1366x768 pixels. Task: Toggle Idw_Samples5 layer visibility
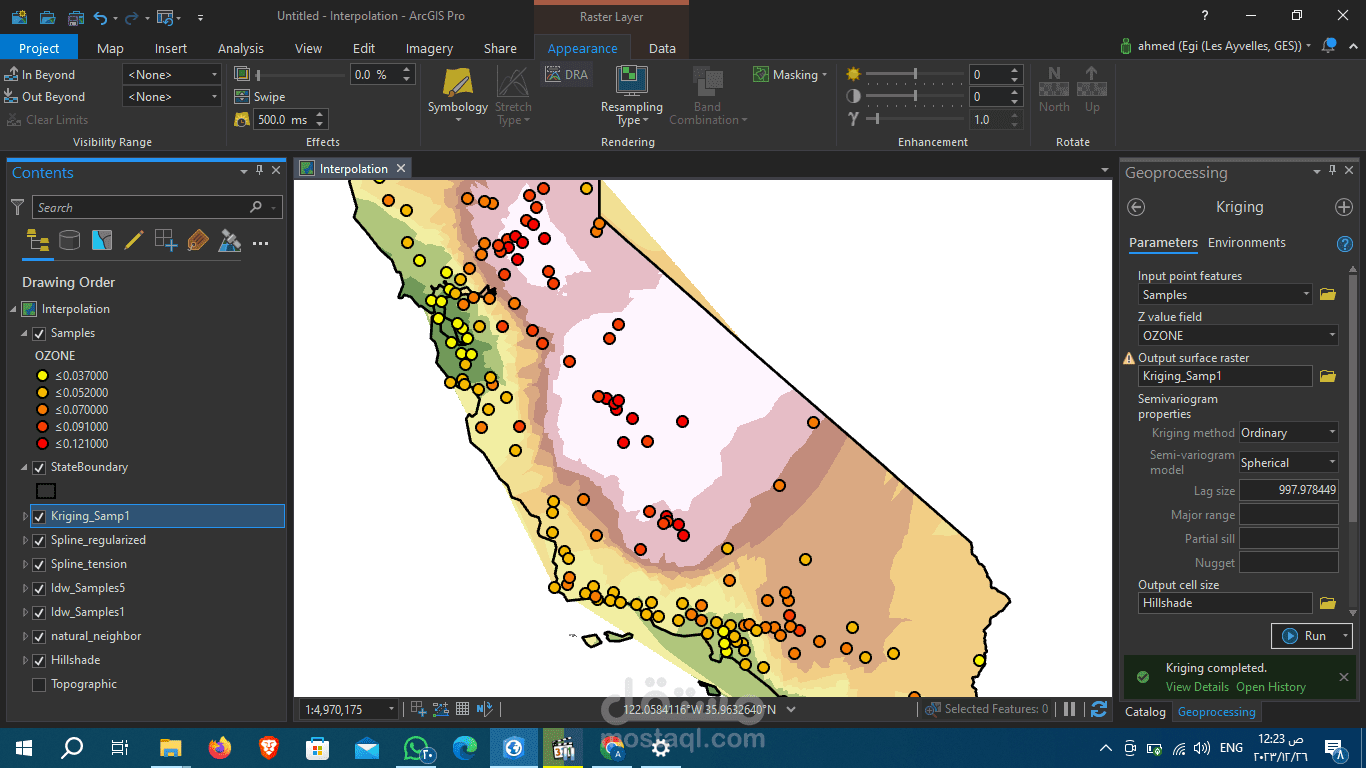pyautogui.click(x=39, y=588)
